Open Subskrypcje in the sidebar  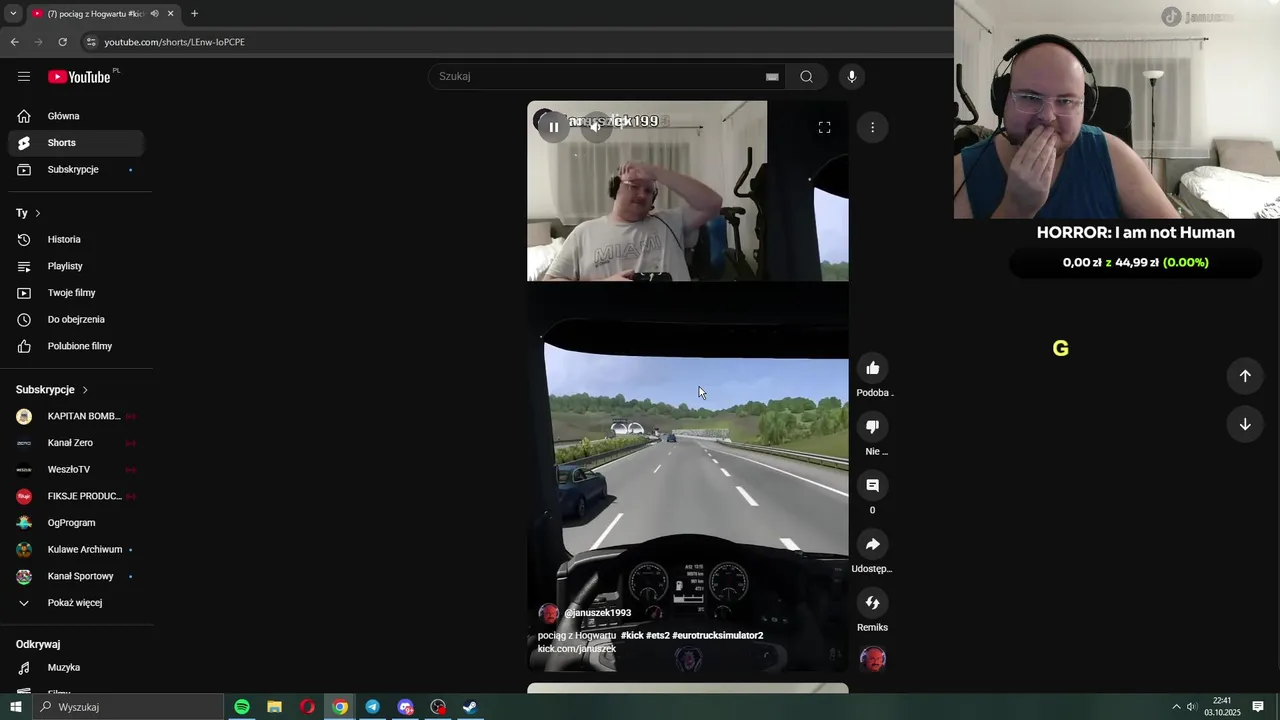coord(76,170)
